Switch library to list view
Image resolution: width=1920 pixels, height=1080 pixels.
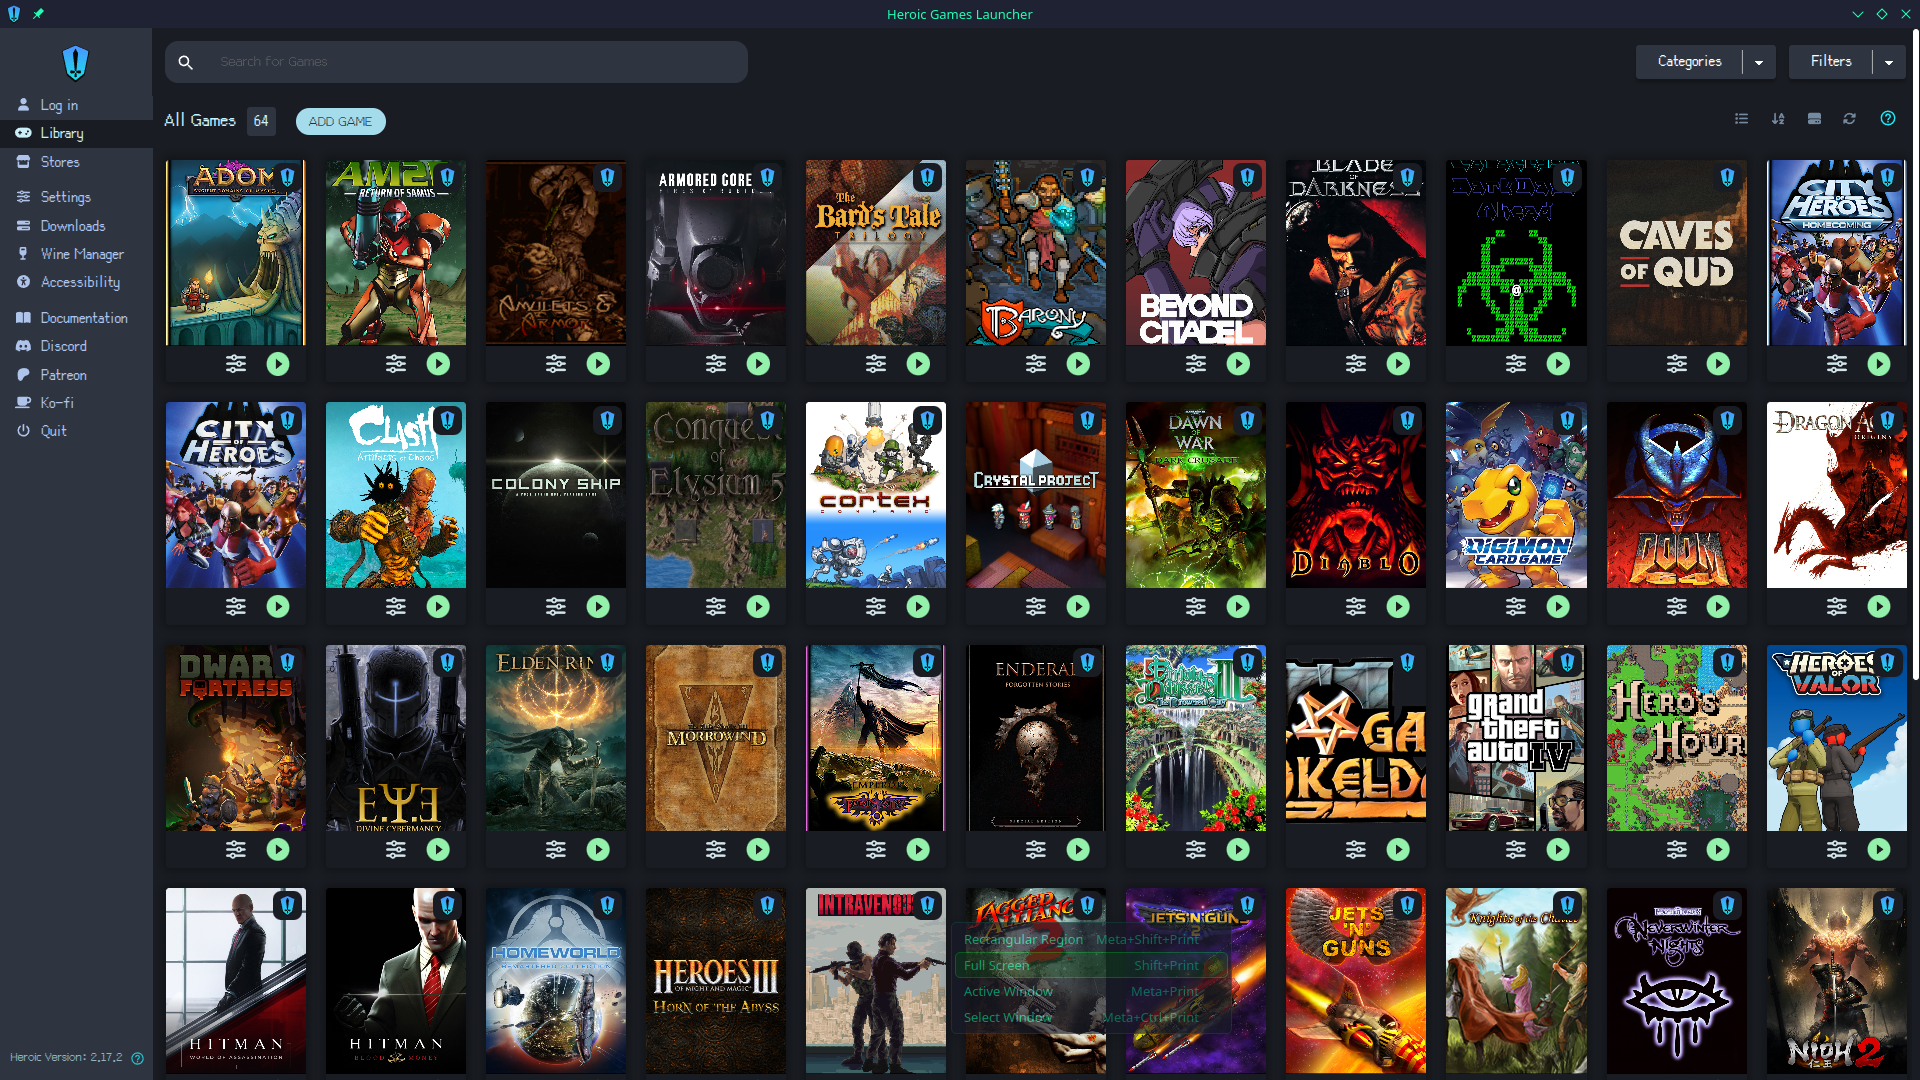click(1741, 119)
